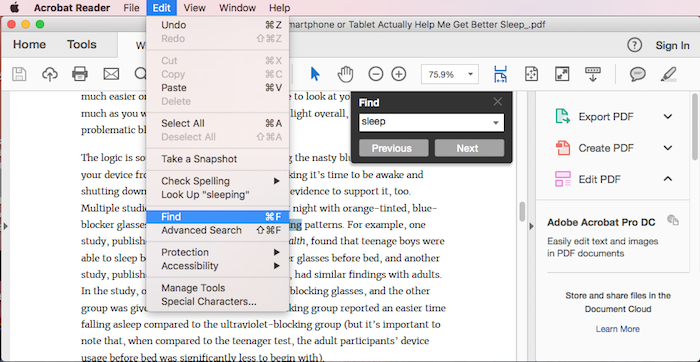This screenshot has width=700, height=362.
Task: Close the Find panel
Action: click(498, 102)
